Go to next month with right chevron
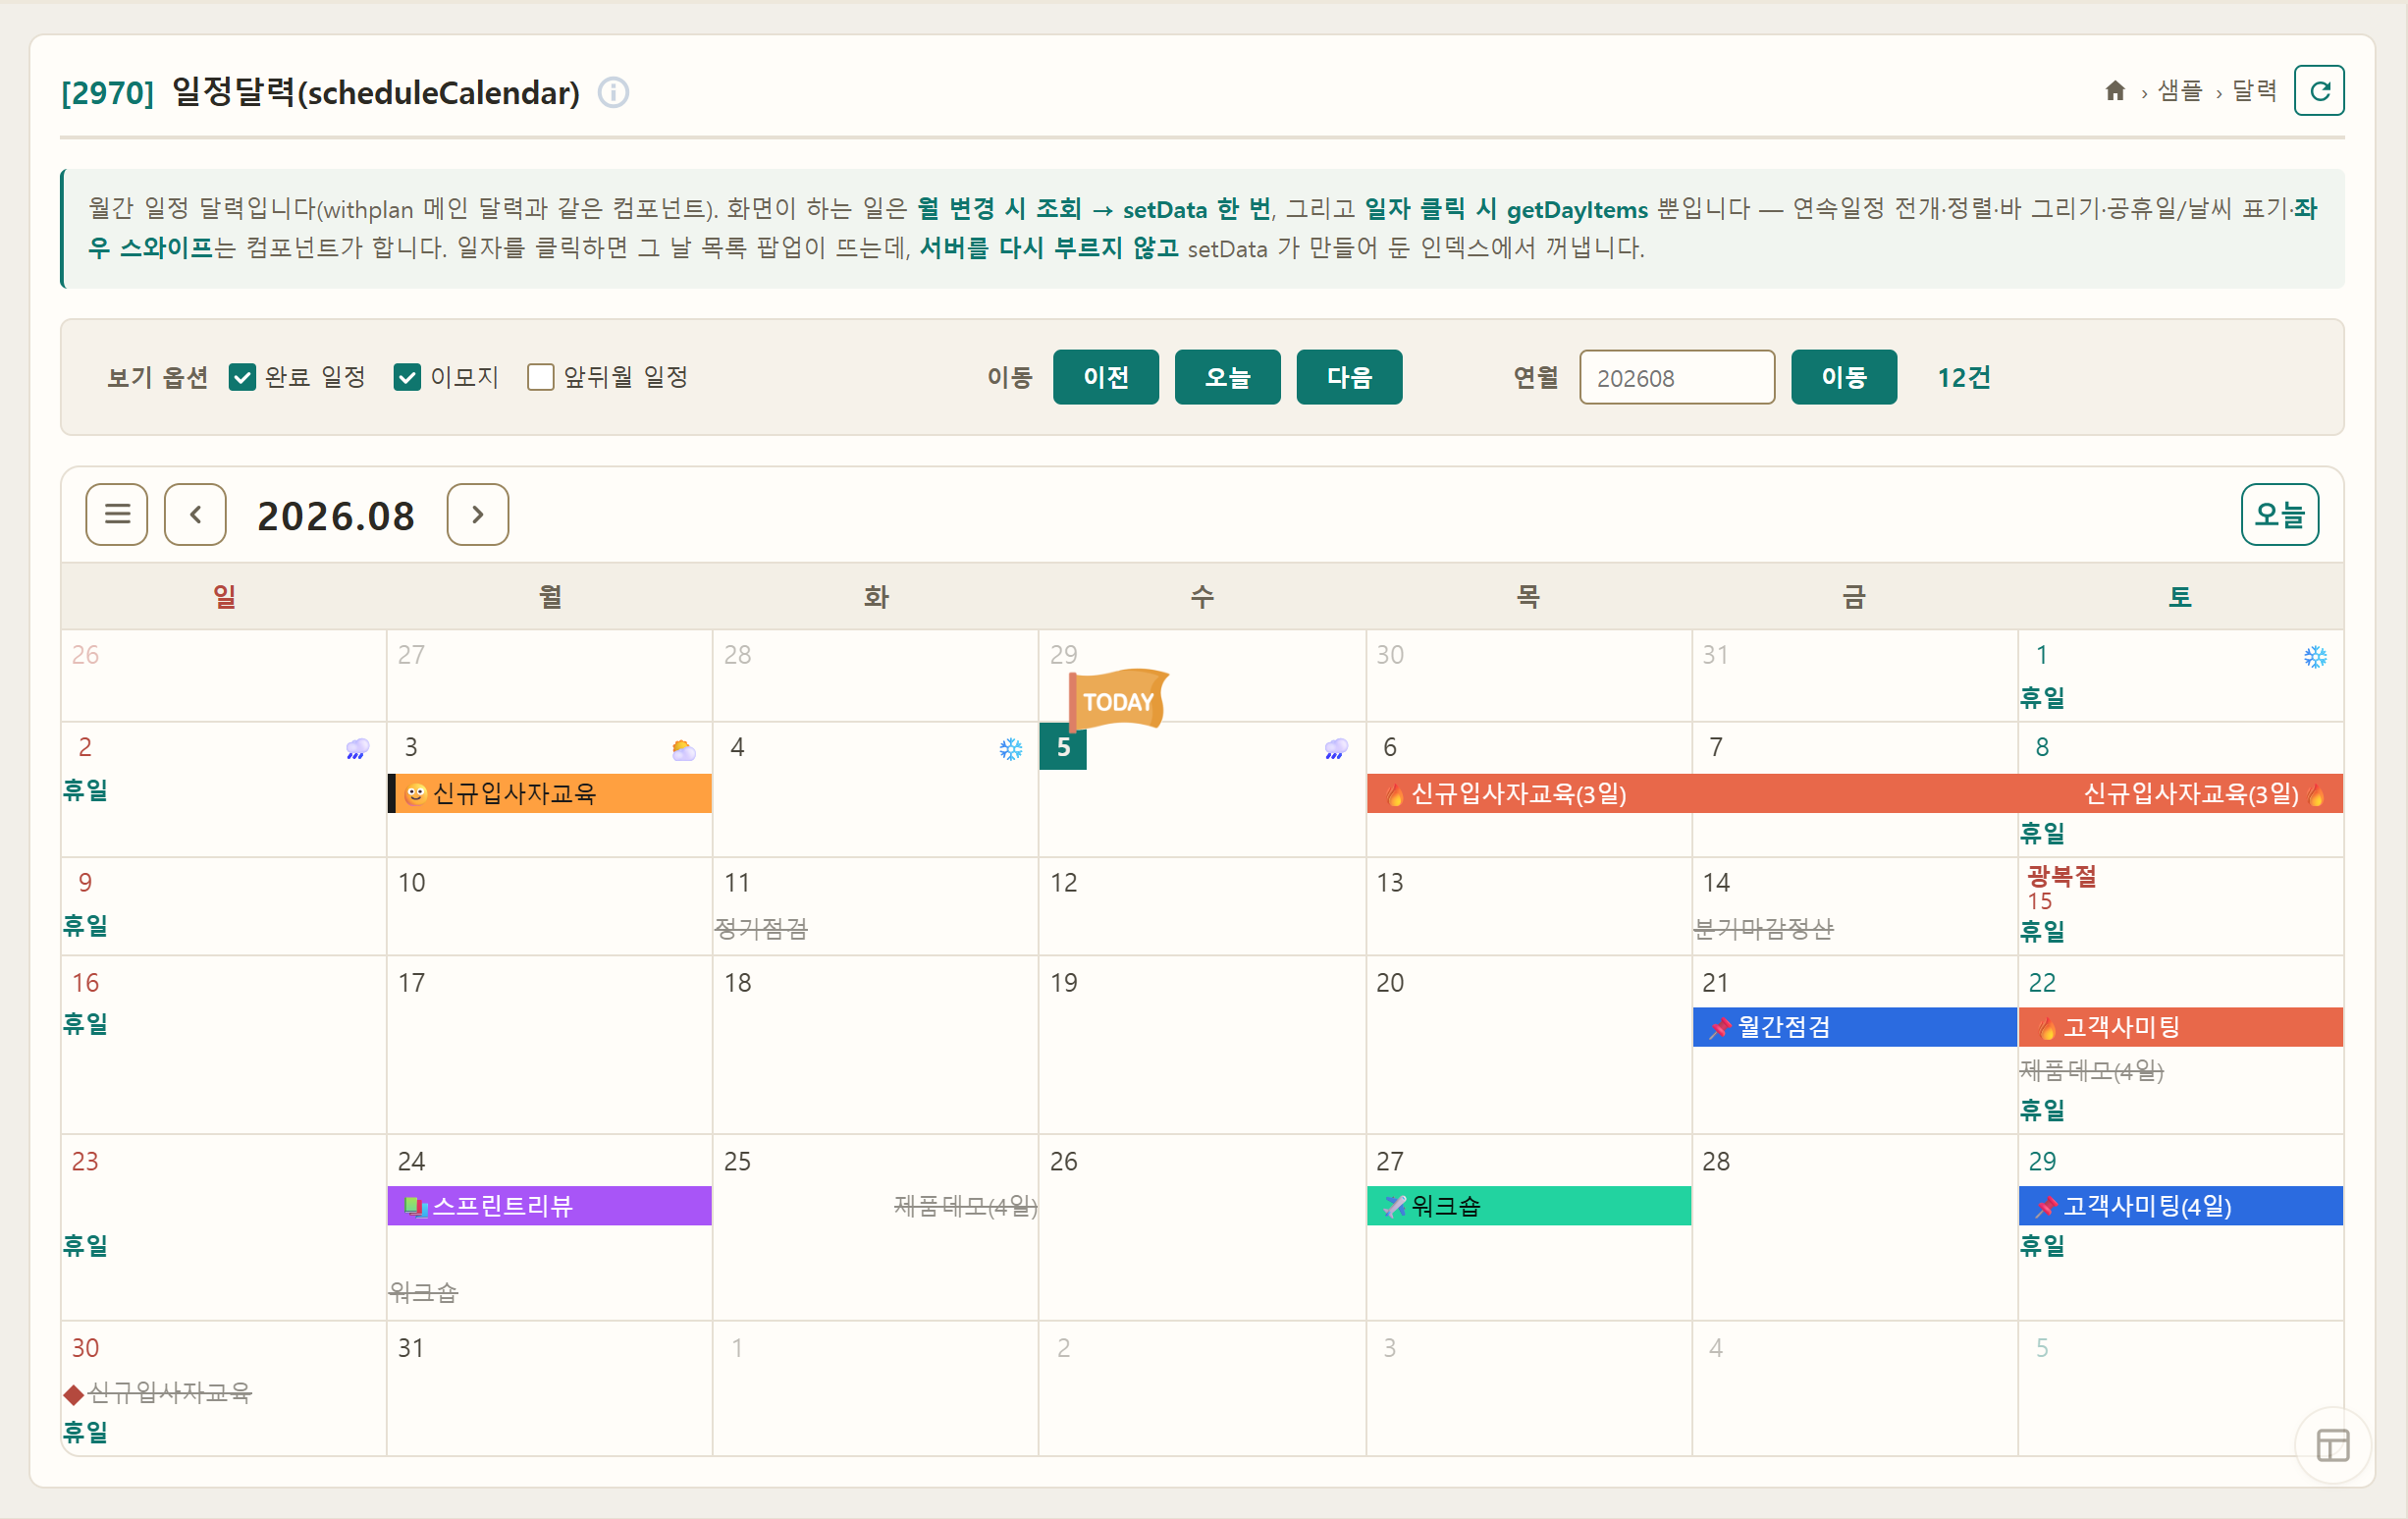2408x1519 pixels. pos(478,514)
